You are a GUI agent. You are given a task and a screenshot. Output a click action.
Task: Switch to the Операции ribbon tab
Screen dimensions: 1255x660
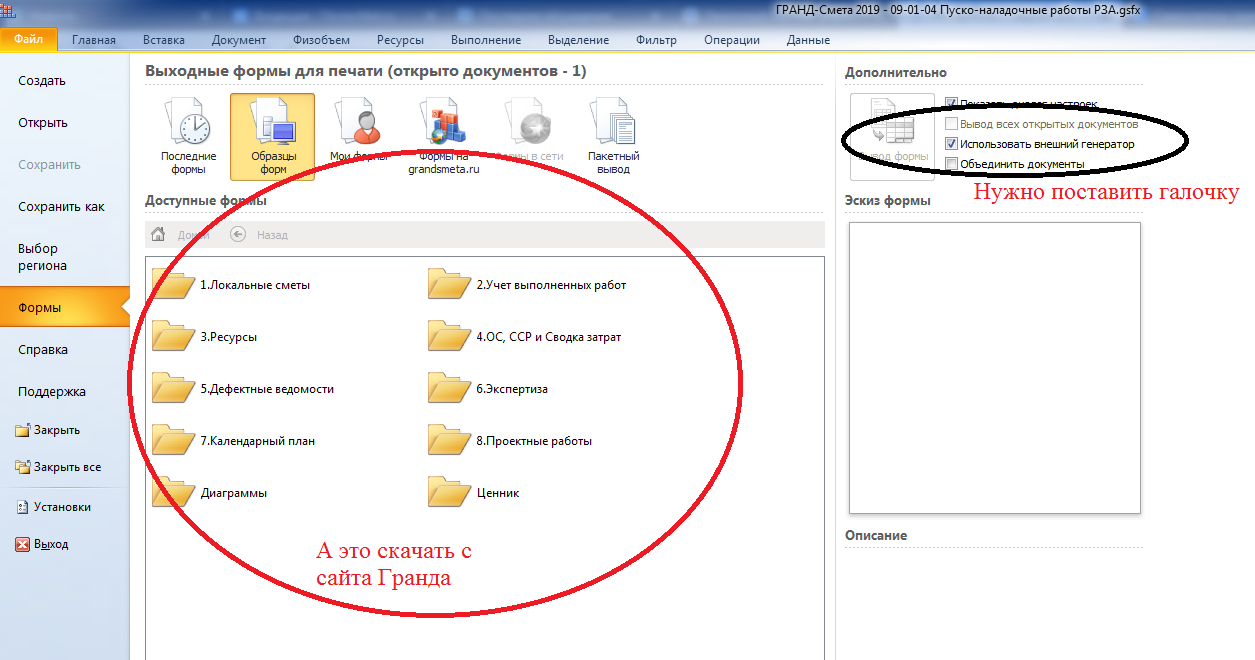[x=732, y=40]
